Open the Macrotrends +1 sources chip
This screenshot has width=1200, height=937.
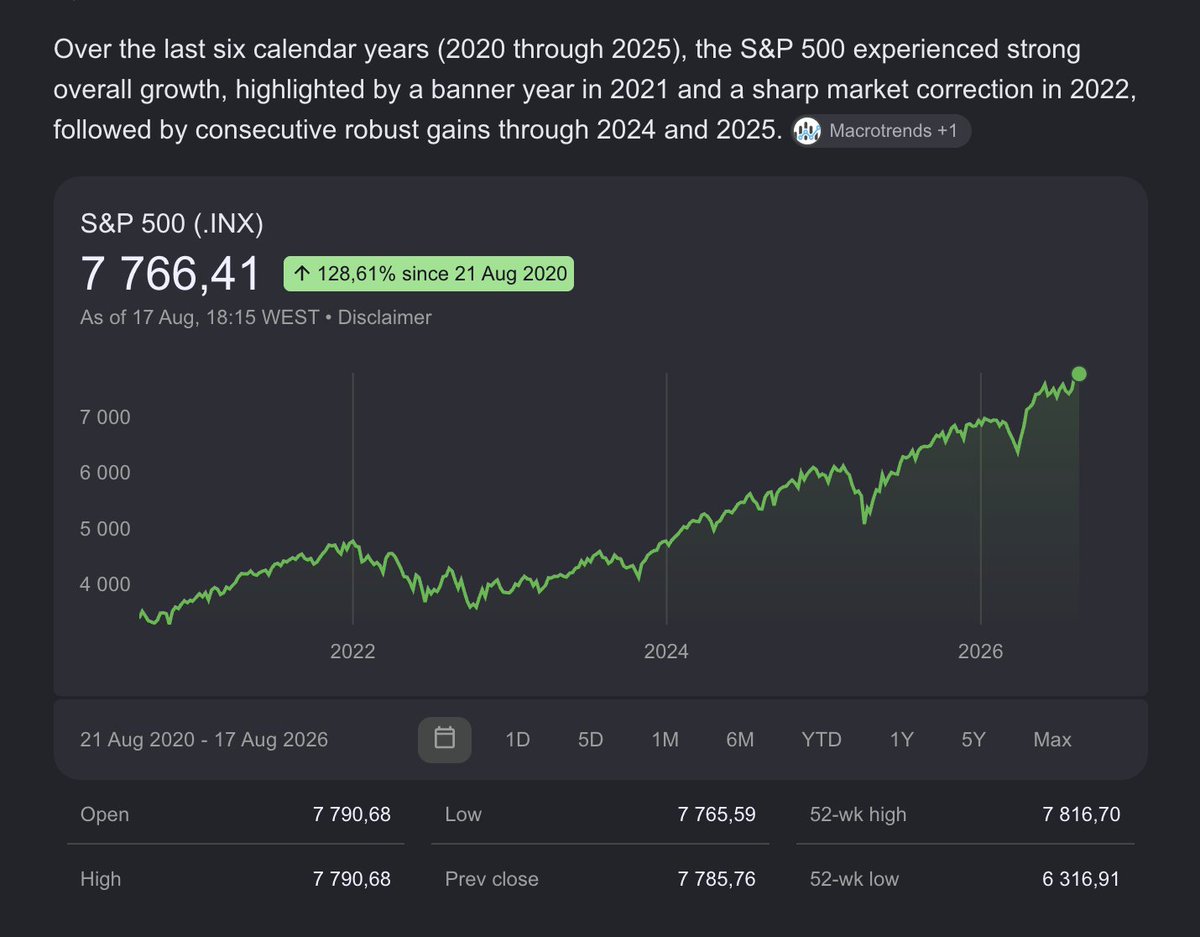(x=881, y=132)
